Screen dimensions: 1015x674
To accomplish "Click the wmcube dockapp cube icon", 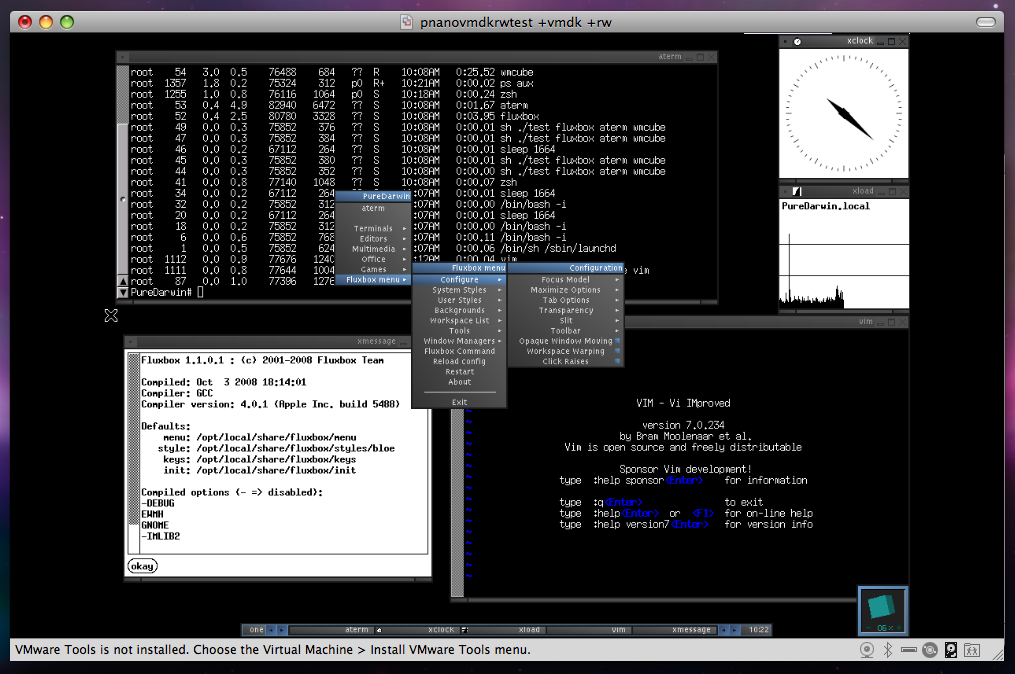I will [883, 611].
